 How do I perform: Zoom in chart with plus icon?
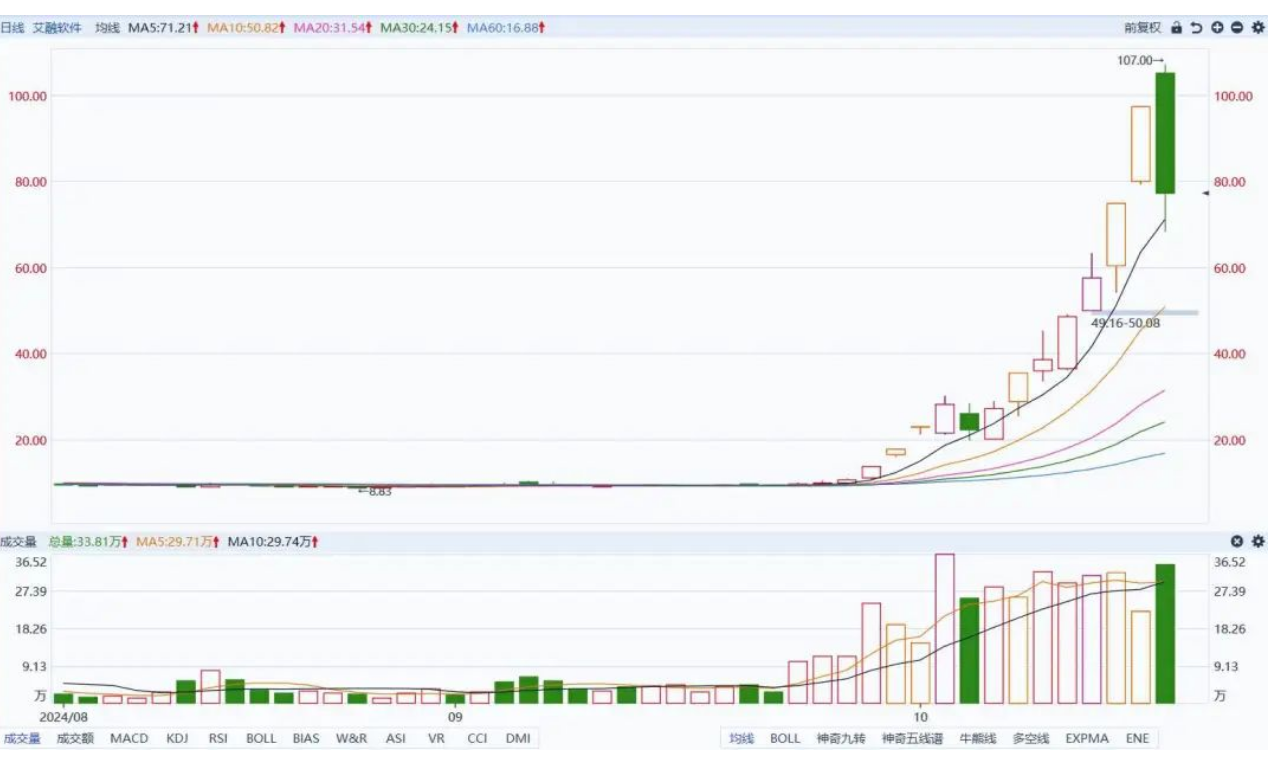tap(1217, 28)
